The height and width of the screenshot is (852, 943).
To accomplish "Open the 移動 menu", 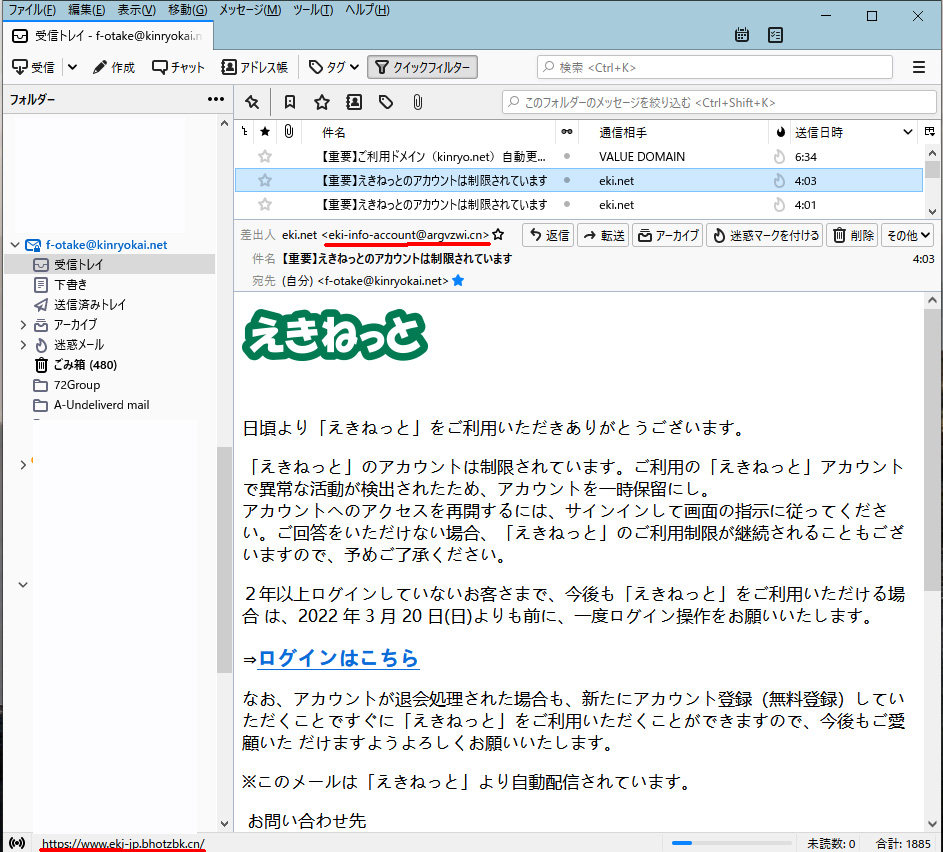I will [x=187, y=10].
